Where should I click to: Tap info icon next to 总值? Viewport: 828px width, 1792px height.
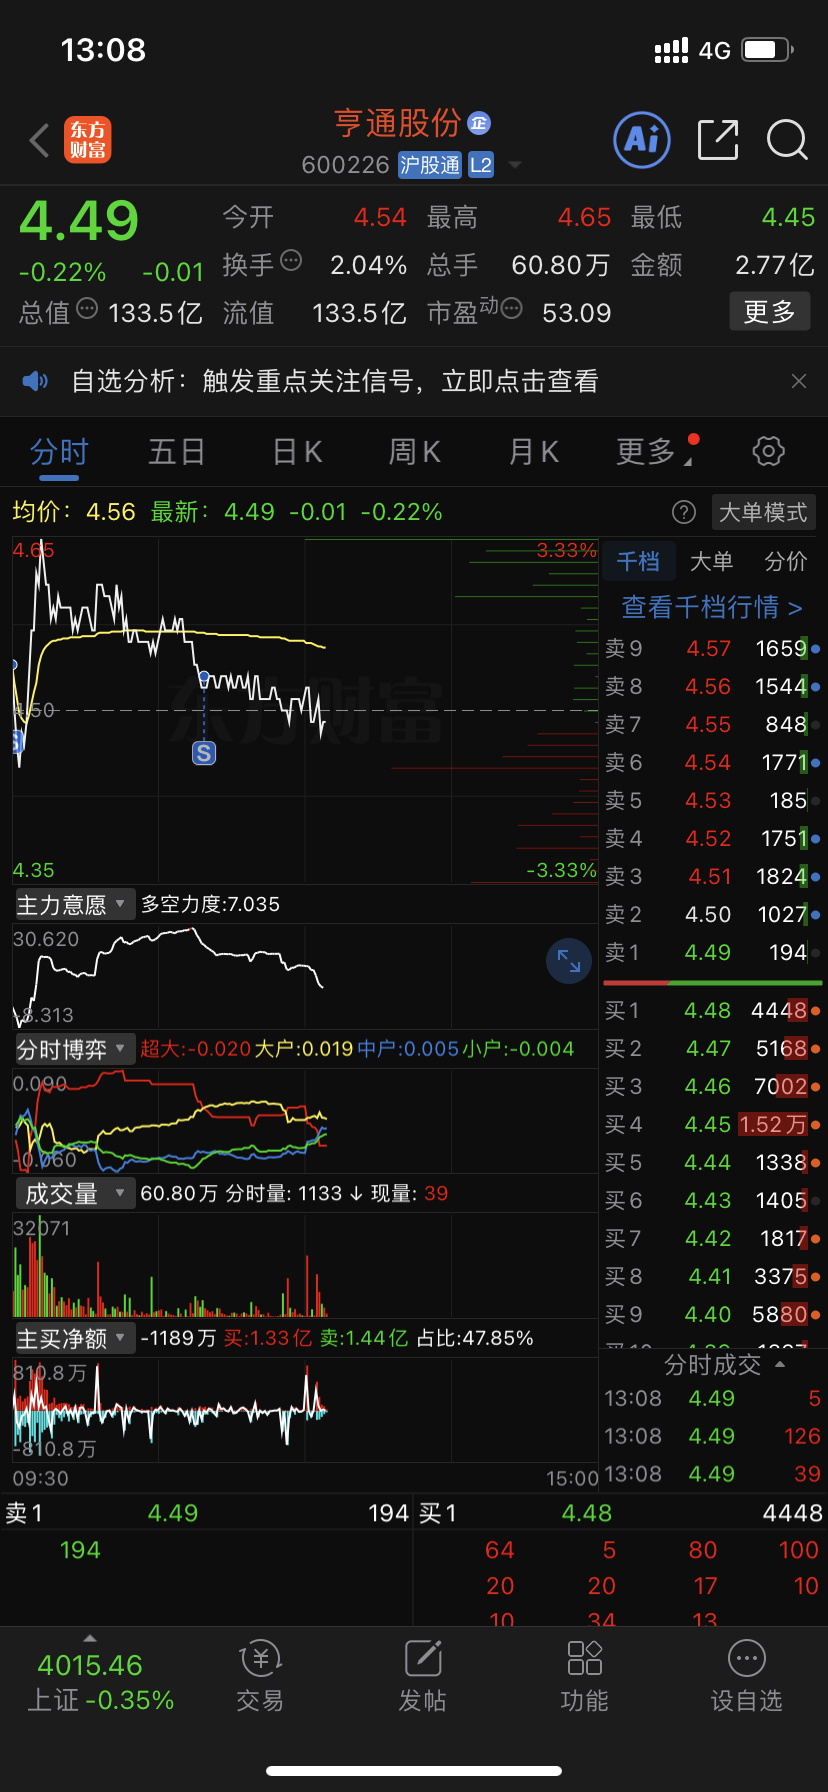point(87,309)
